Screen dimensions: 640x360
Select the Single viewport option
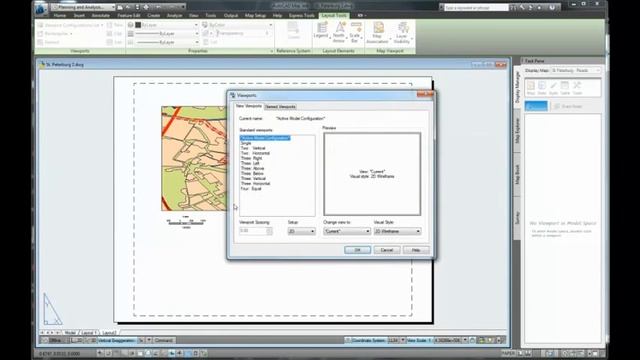tap(246, 143)
